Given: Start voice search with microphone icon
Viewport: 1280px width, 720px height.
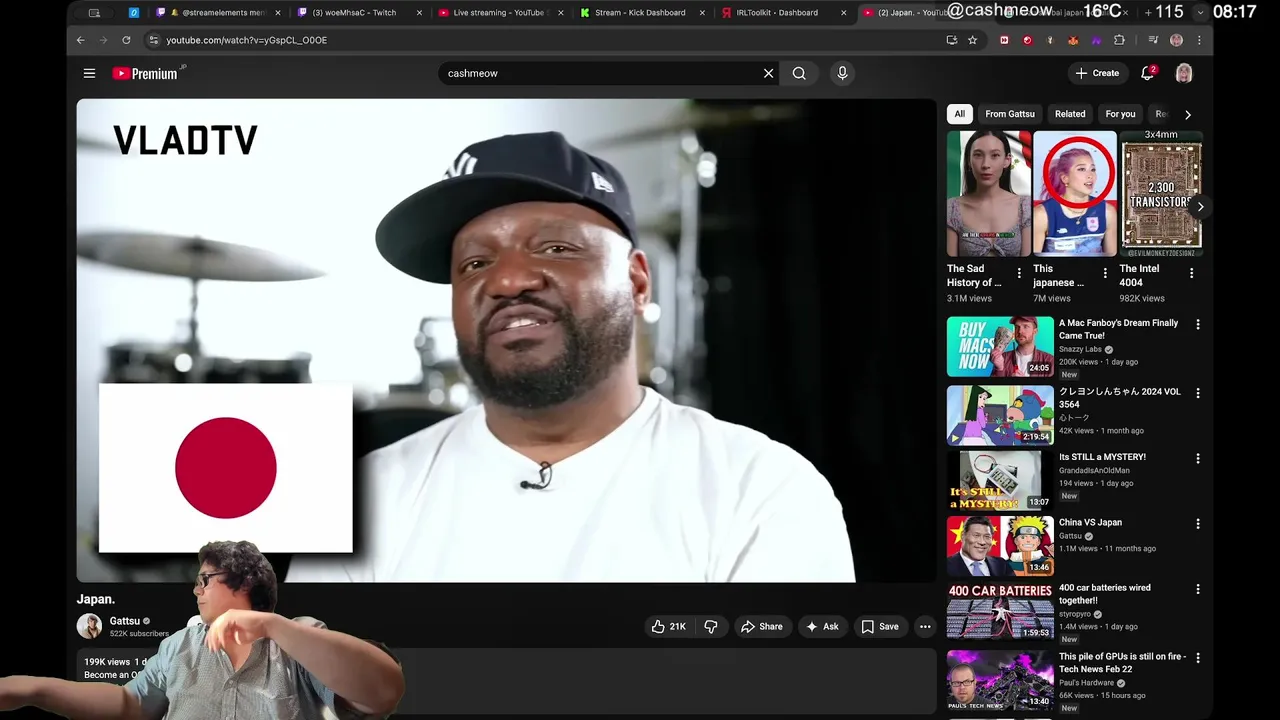Looking at the screenshot, I should pyautogui.click(x=842, y=73).
